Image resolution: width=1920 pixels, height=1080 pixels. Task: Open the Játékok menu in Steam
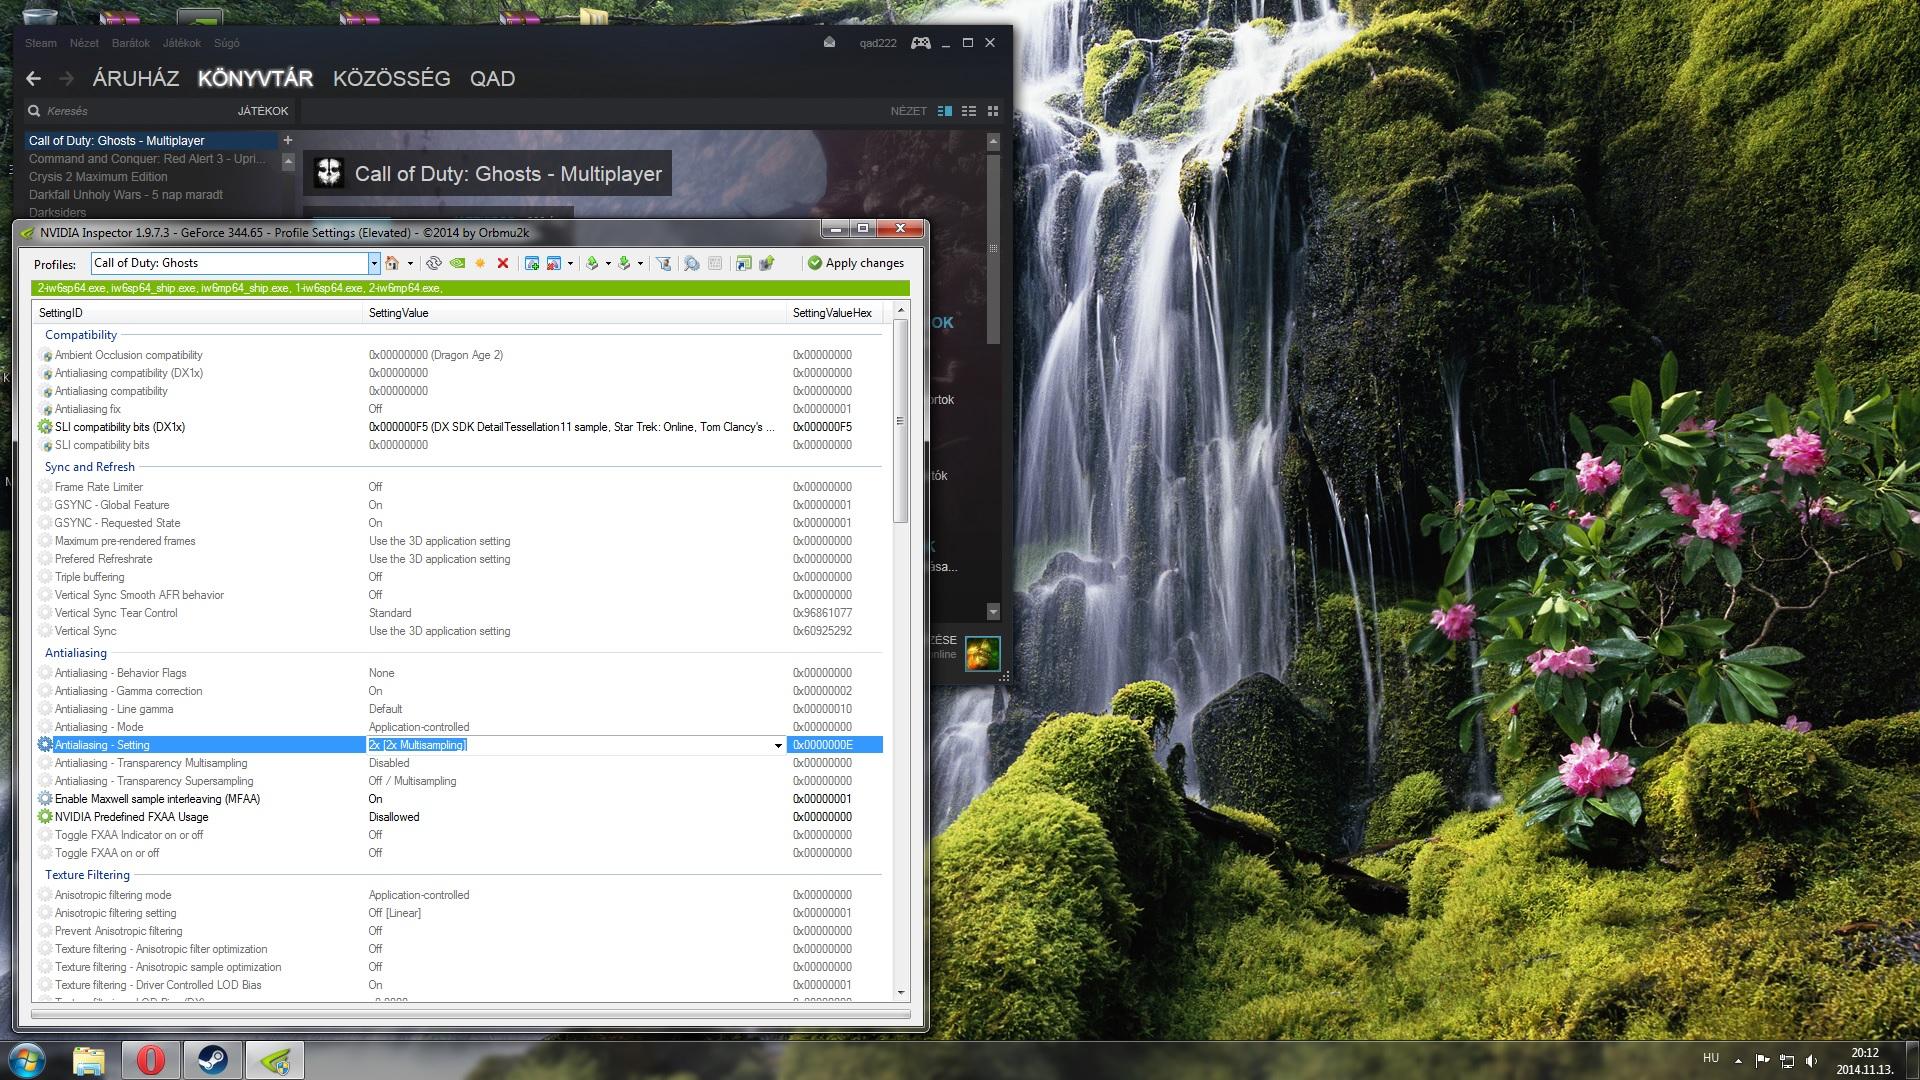182,43
